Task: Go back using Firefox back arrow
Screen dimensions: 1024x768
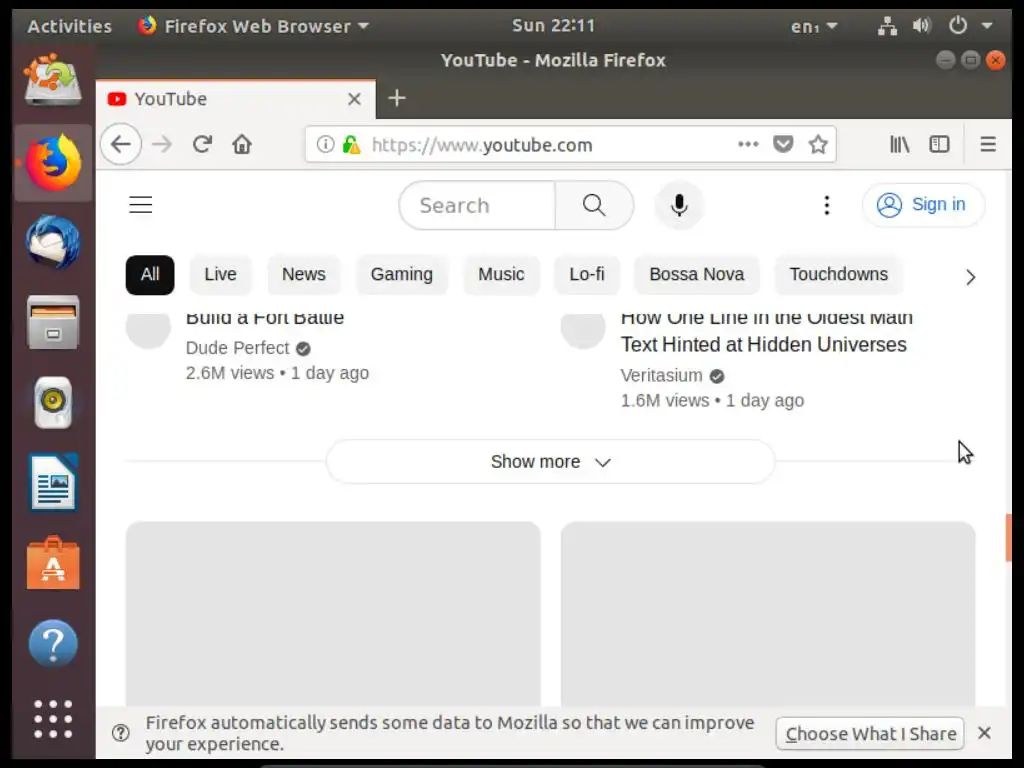Action: pyautogui.click(x=121, y=144)
